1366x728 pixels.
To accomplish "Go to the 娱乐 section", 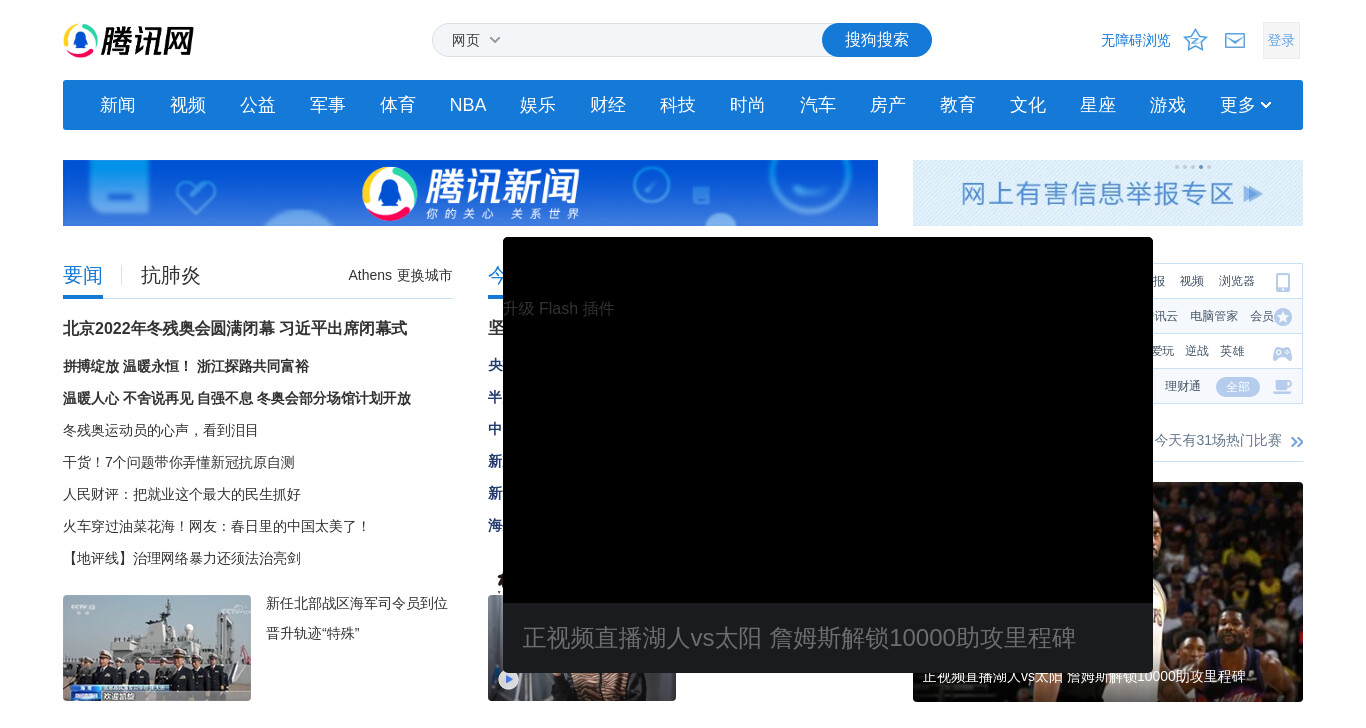I will click(538, 105).
